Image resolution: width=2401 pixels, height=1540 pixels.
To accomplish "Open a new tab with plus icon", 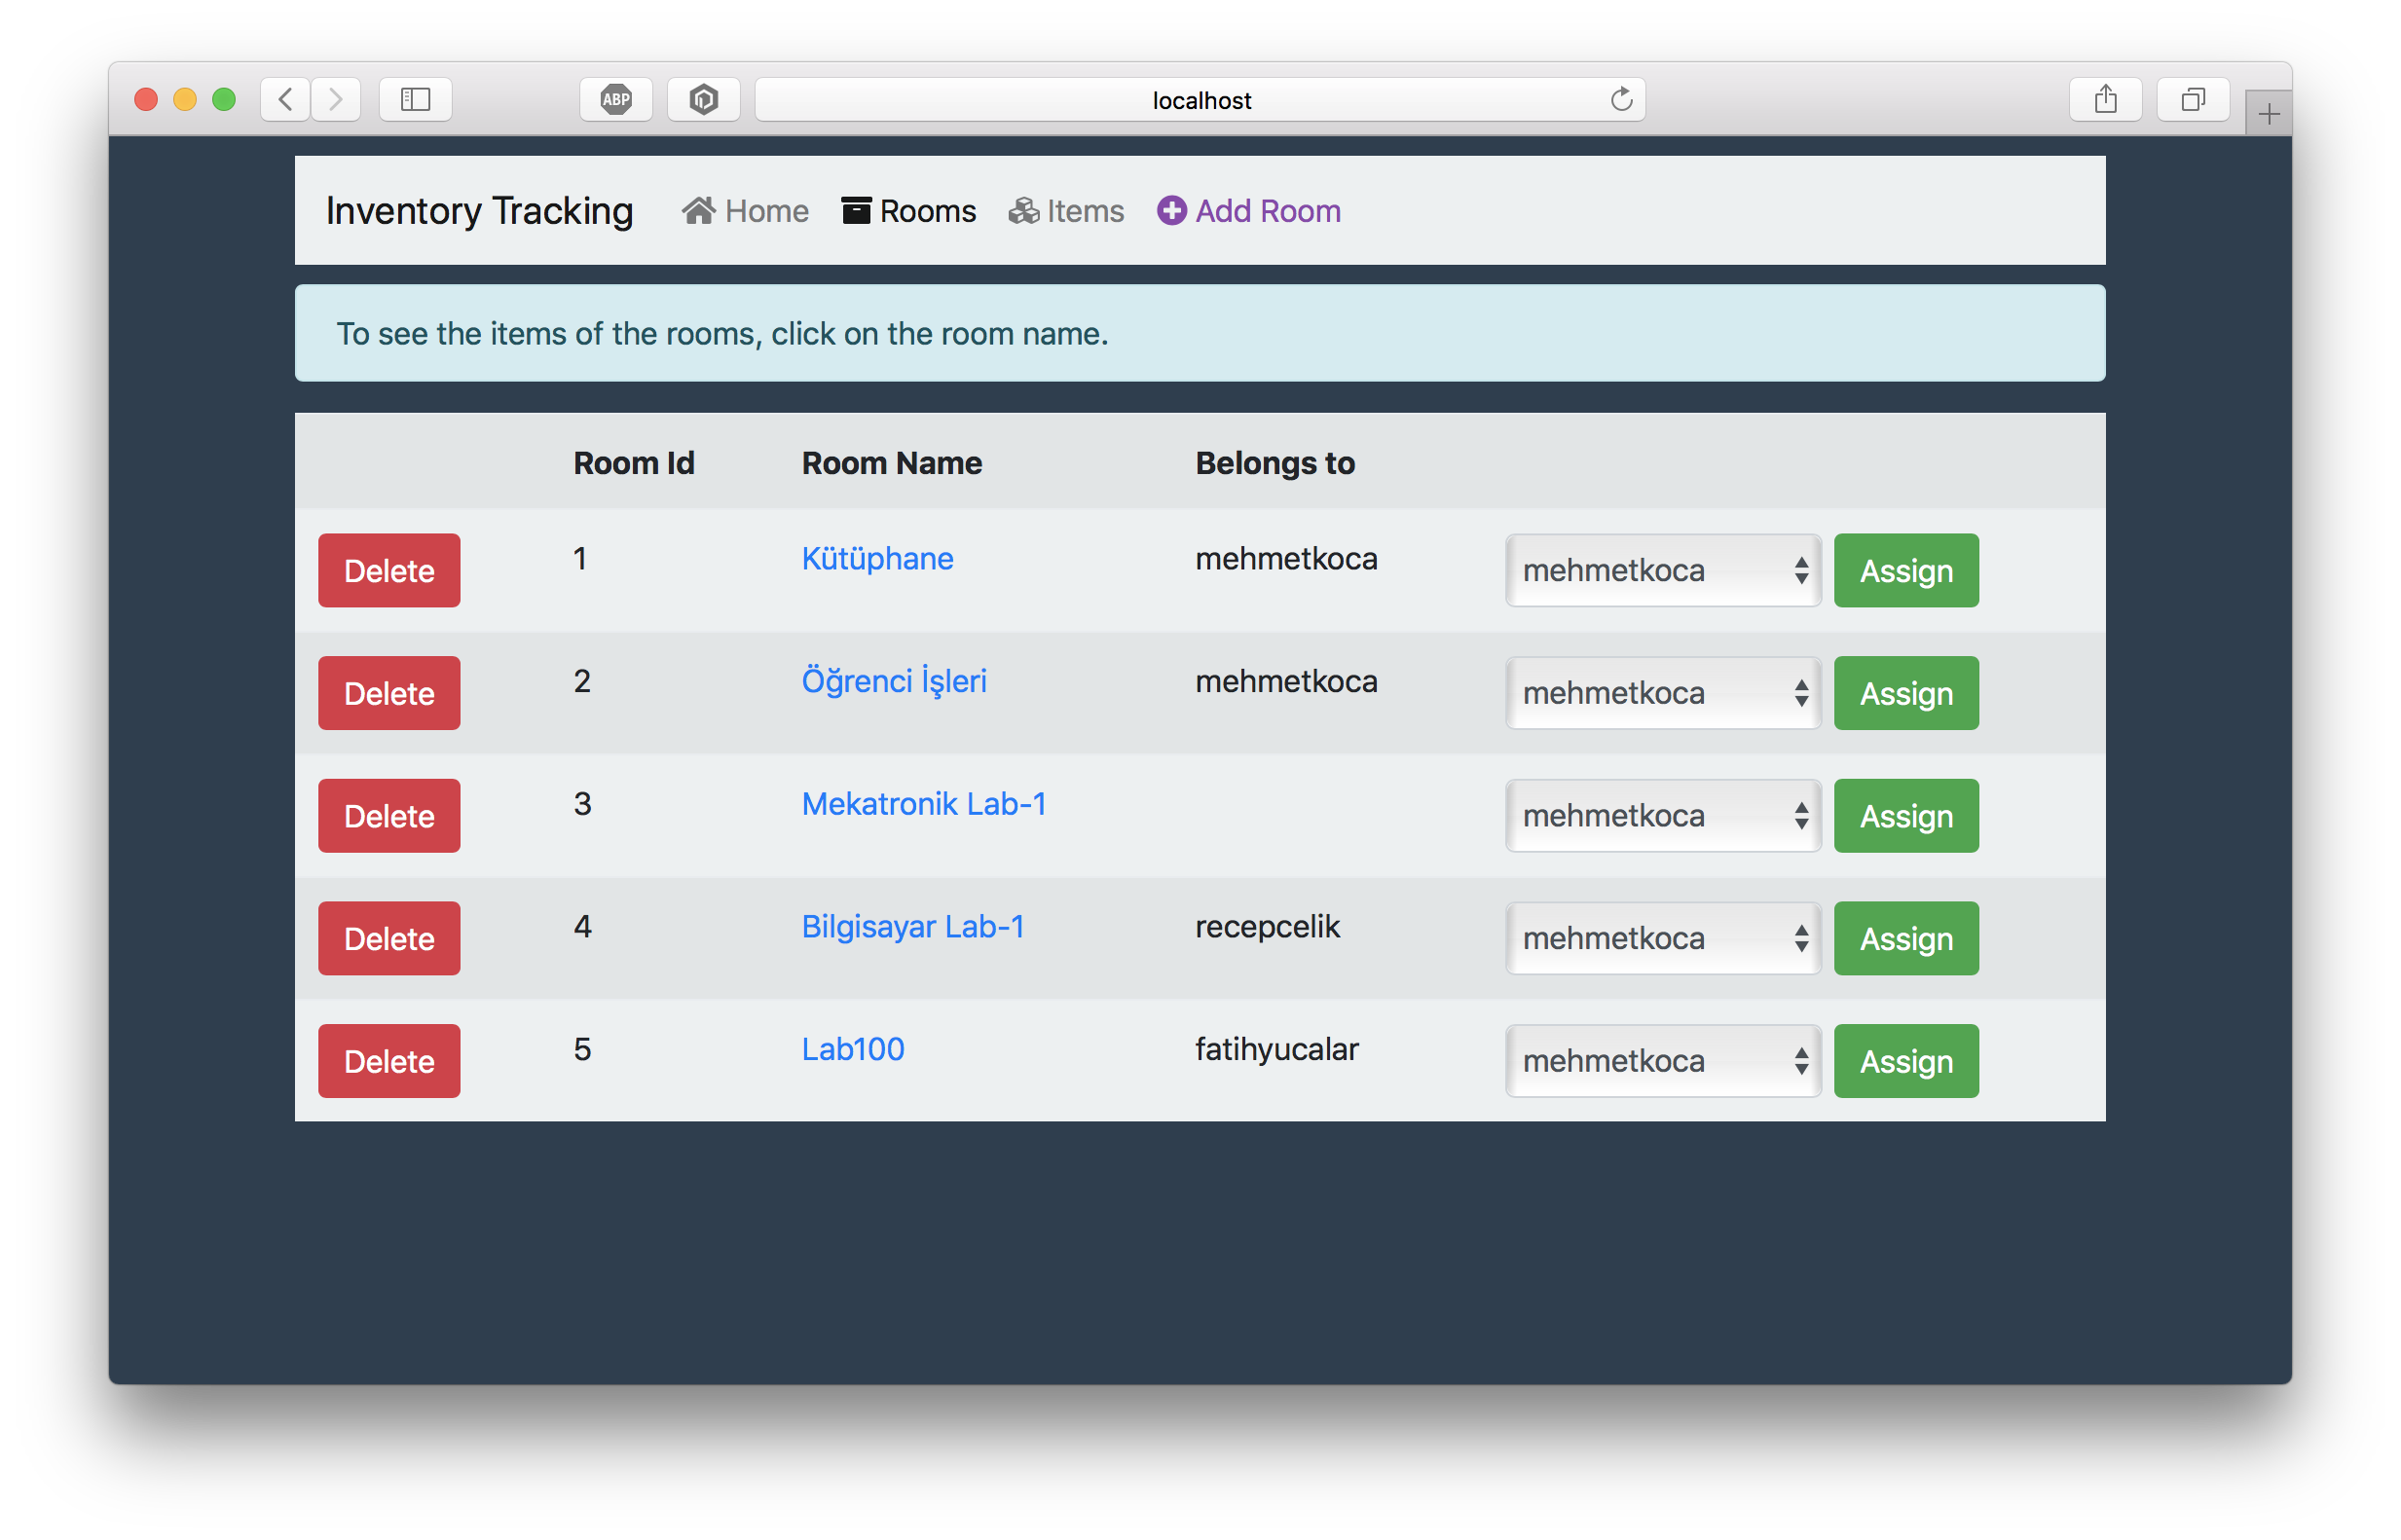I will click(x=2268, y=113).
